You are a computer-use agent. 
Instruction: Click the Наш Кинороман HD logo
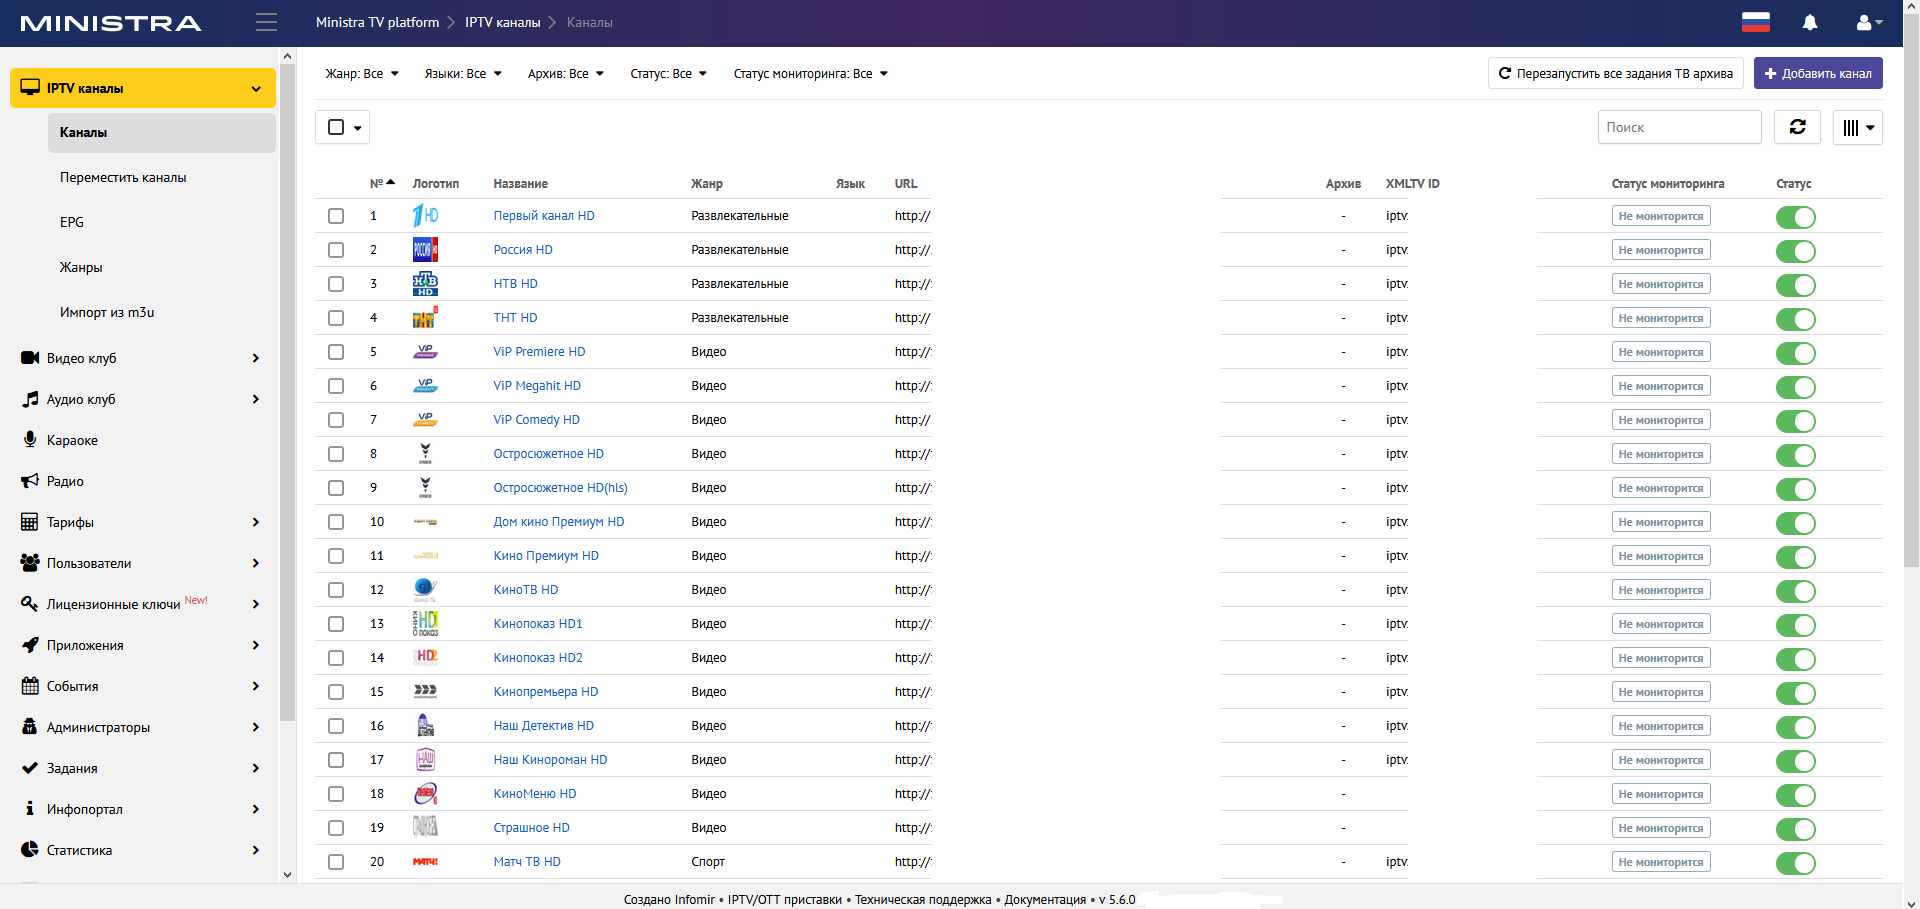click(425, 760)
